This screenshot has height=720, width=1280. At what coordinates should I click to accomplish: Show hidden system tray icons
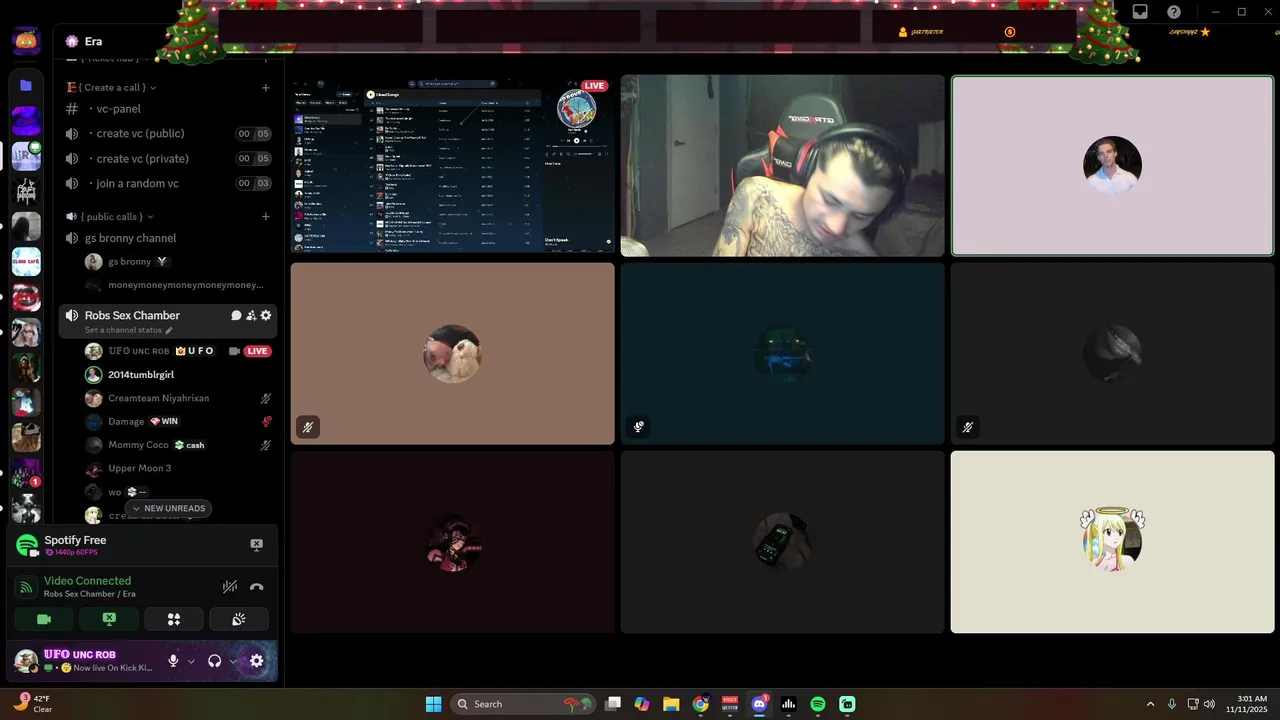click(1150, 704)
